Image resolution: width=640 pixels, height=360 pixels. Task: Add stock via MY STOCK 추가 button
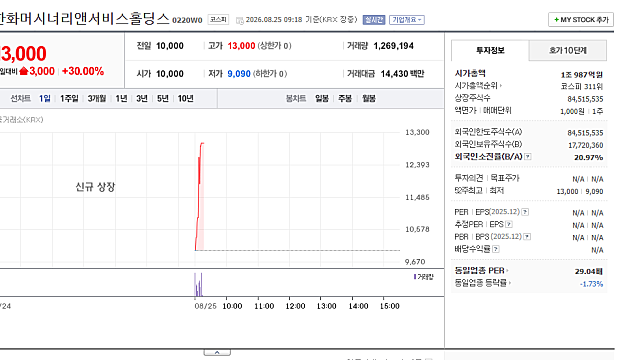pyautogui.click(x=581, y=20)
